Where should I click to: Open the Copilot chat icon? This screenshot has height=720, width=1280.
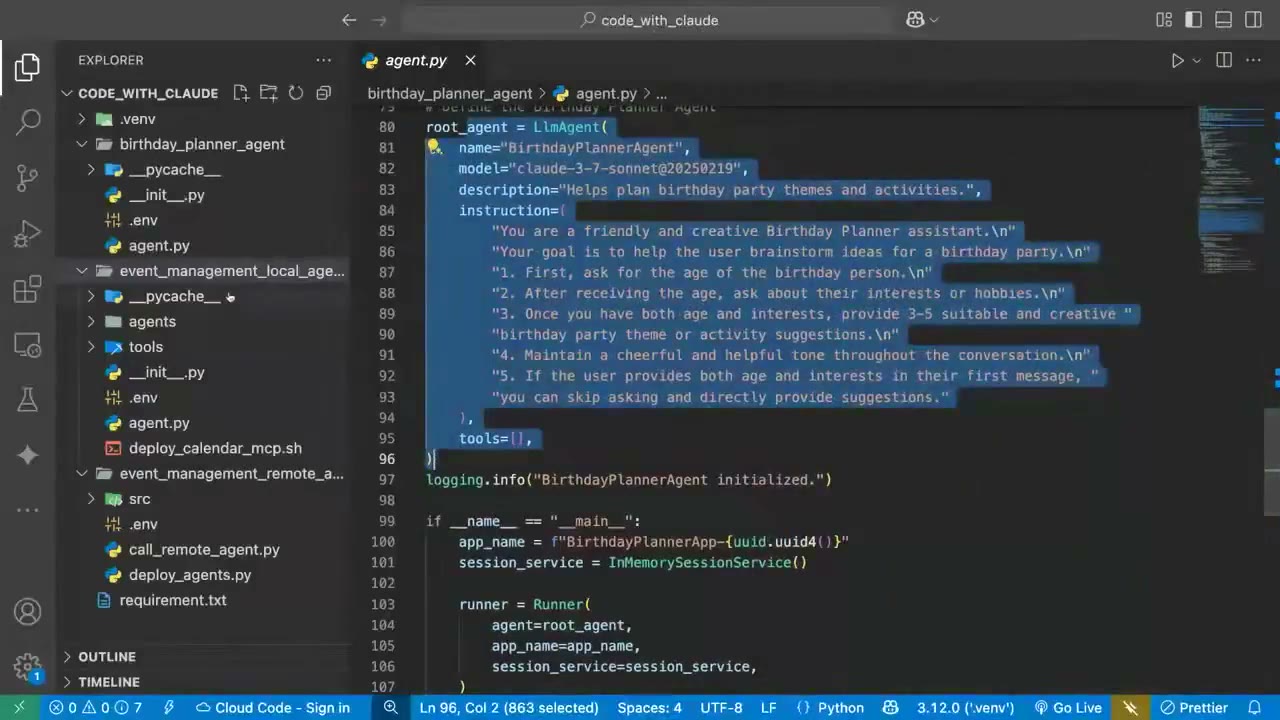coord(914,20)
